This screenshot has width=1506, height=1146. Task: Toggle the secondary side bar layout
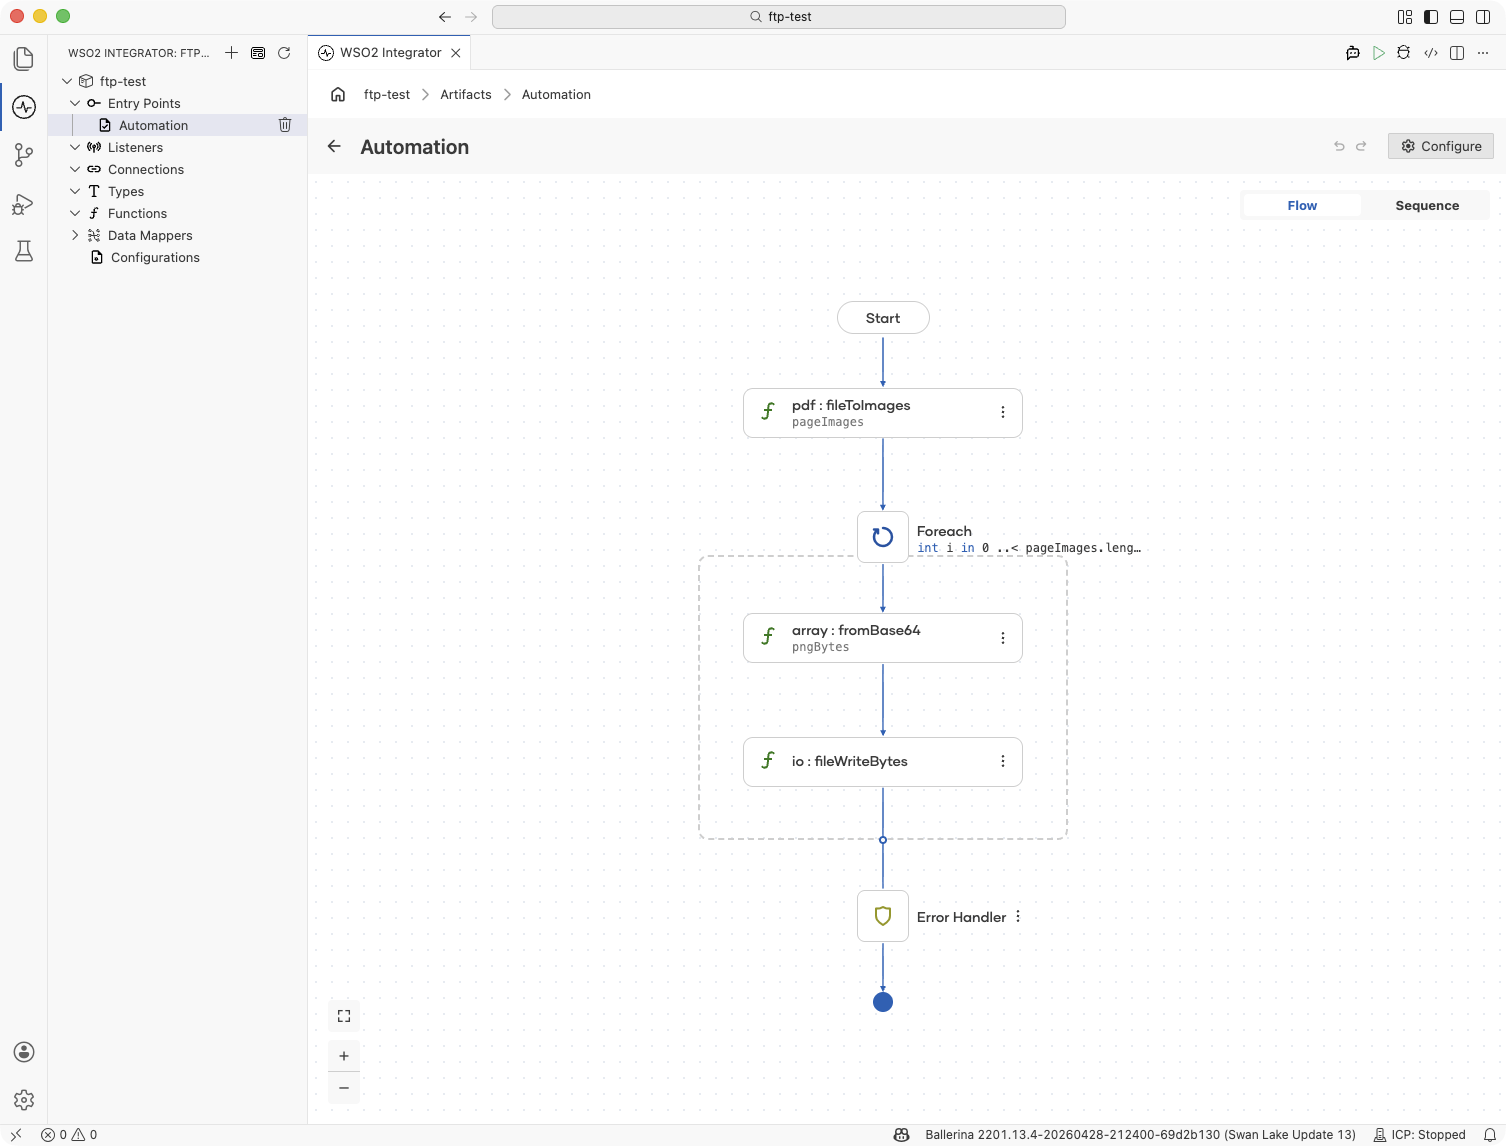click(1483, 17)
